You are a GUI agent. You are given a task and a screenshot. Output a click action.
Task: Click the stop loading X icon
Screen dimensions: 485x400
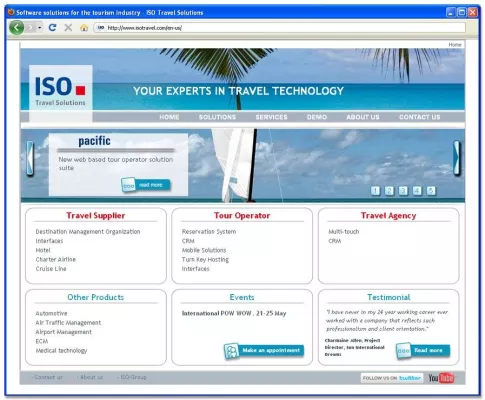click(68, 27)
